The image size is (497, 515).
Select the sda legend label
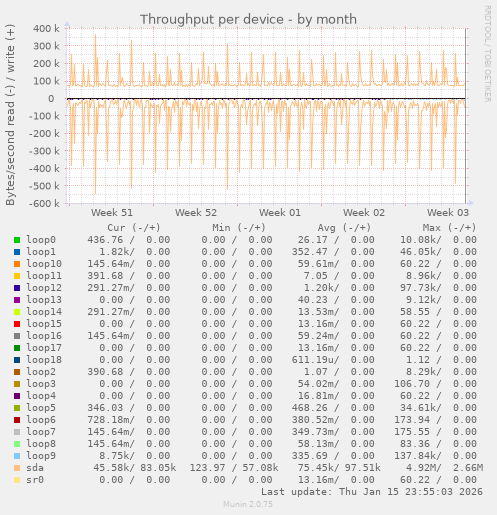pos(35,468)
